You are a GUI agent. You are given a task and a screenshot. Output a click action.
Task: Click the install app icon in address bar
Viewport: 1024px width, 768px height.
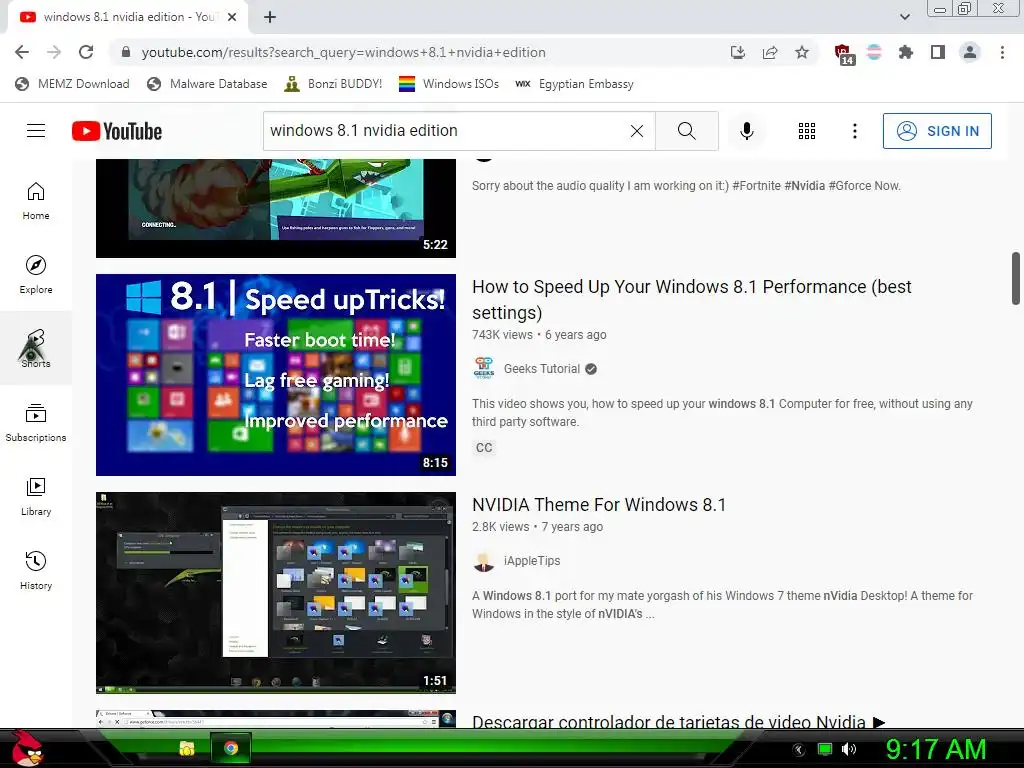737,52
